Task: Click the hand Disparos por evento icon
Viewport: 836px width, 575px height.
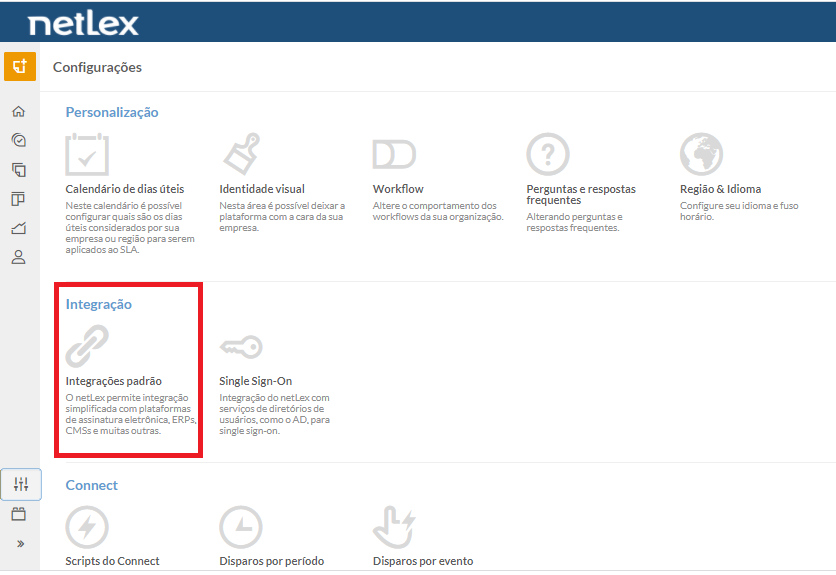Action: coord(394,528)
